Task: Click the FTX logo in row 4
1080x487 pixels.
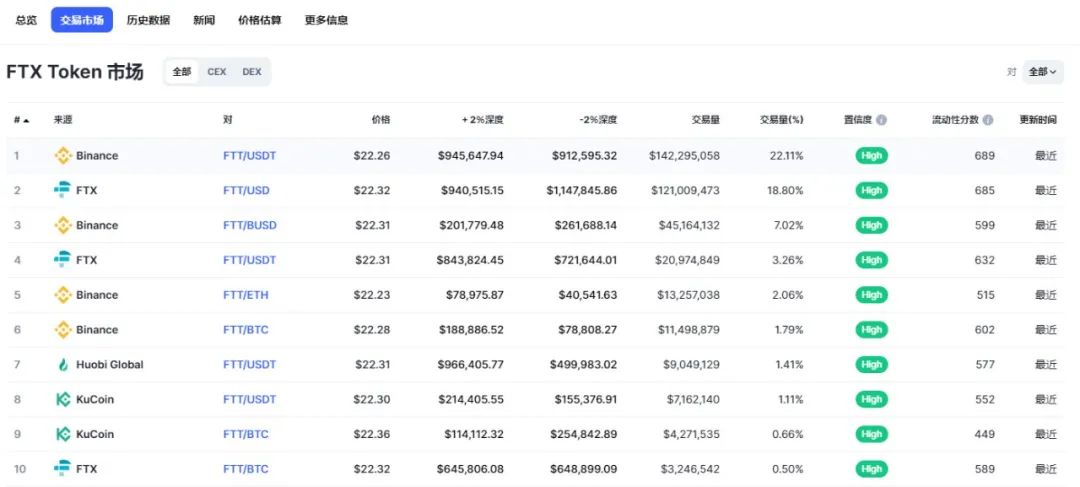Action: [x=63, y=260]
